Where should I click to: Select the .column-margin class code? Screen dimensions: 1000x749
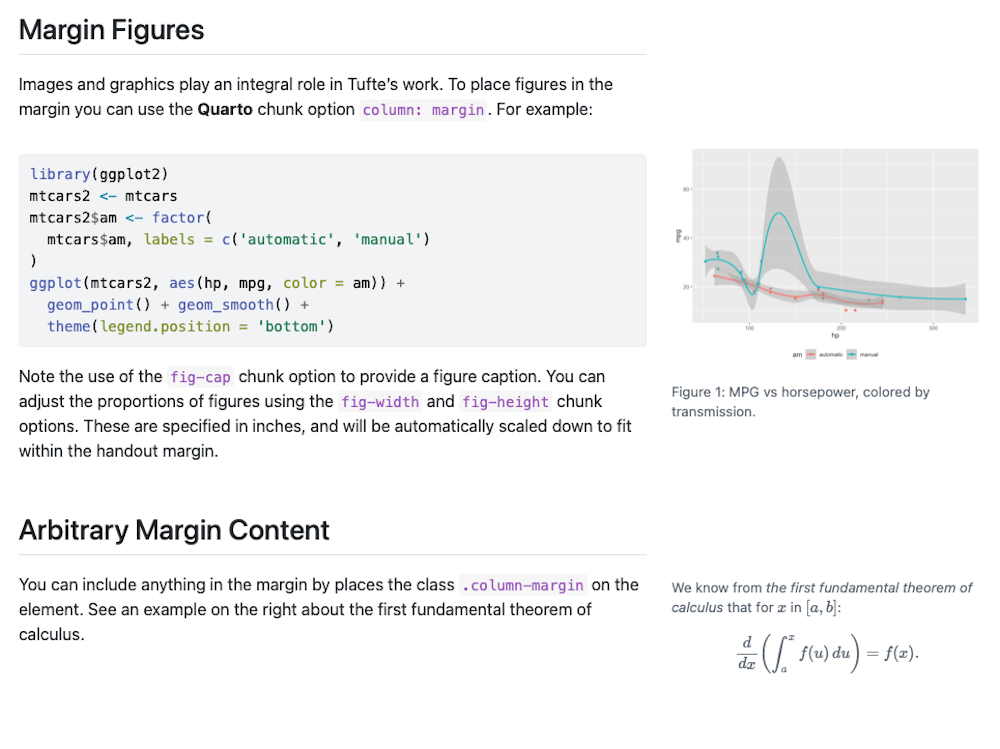click(523, 585)
